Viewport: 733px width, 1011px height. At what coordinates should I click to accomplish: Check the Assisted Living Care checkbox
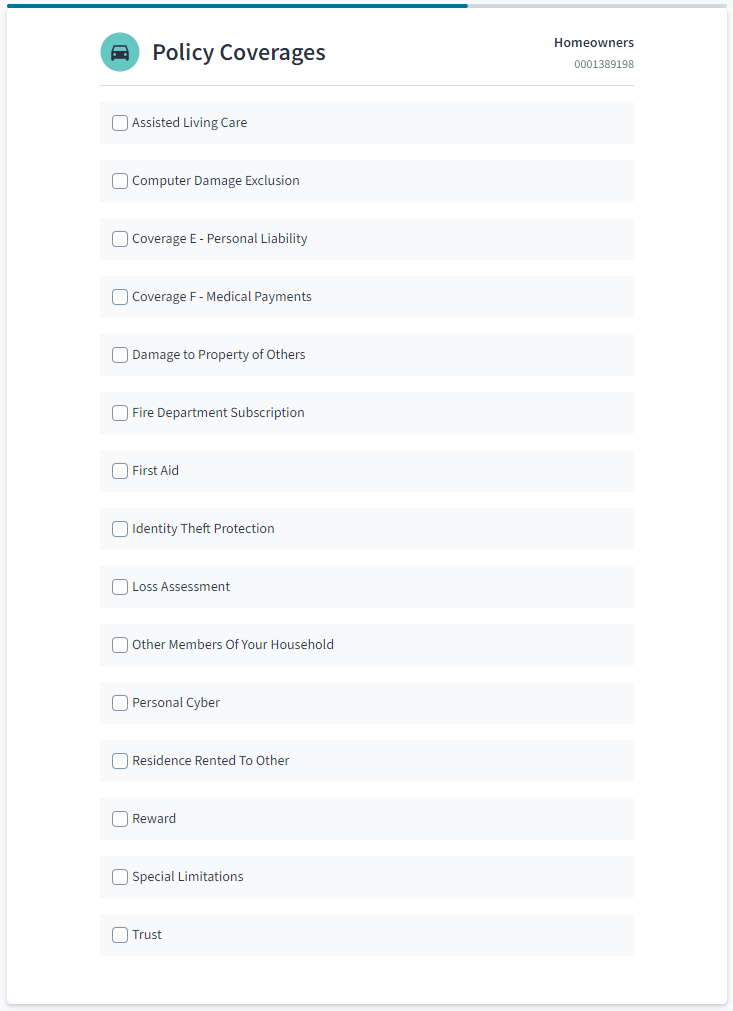pos(120,123)
